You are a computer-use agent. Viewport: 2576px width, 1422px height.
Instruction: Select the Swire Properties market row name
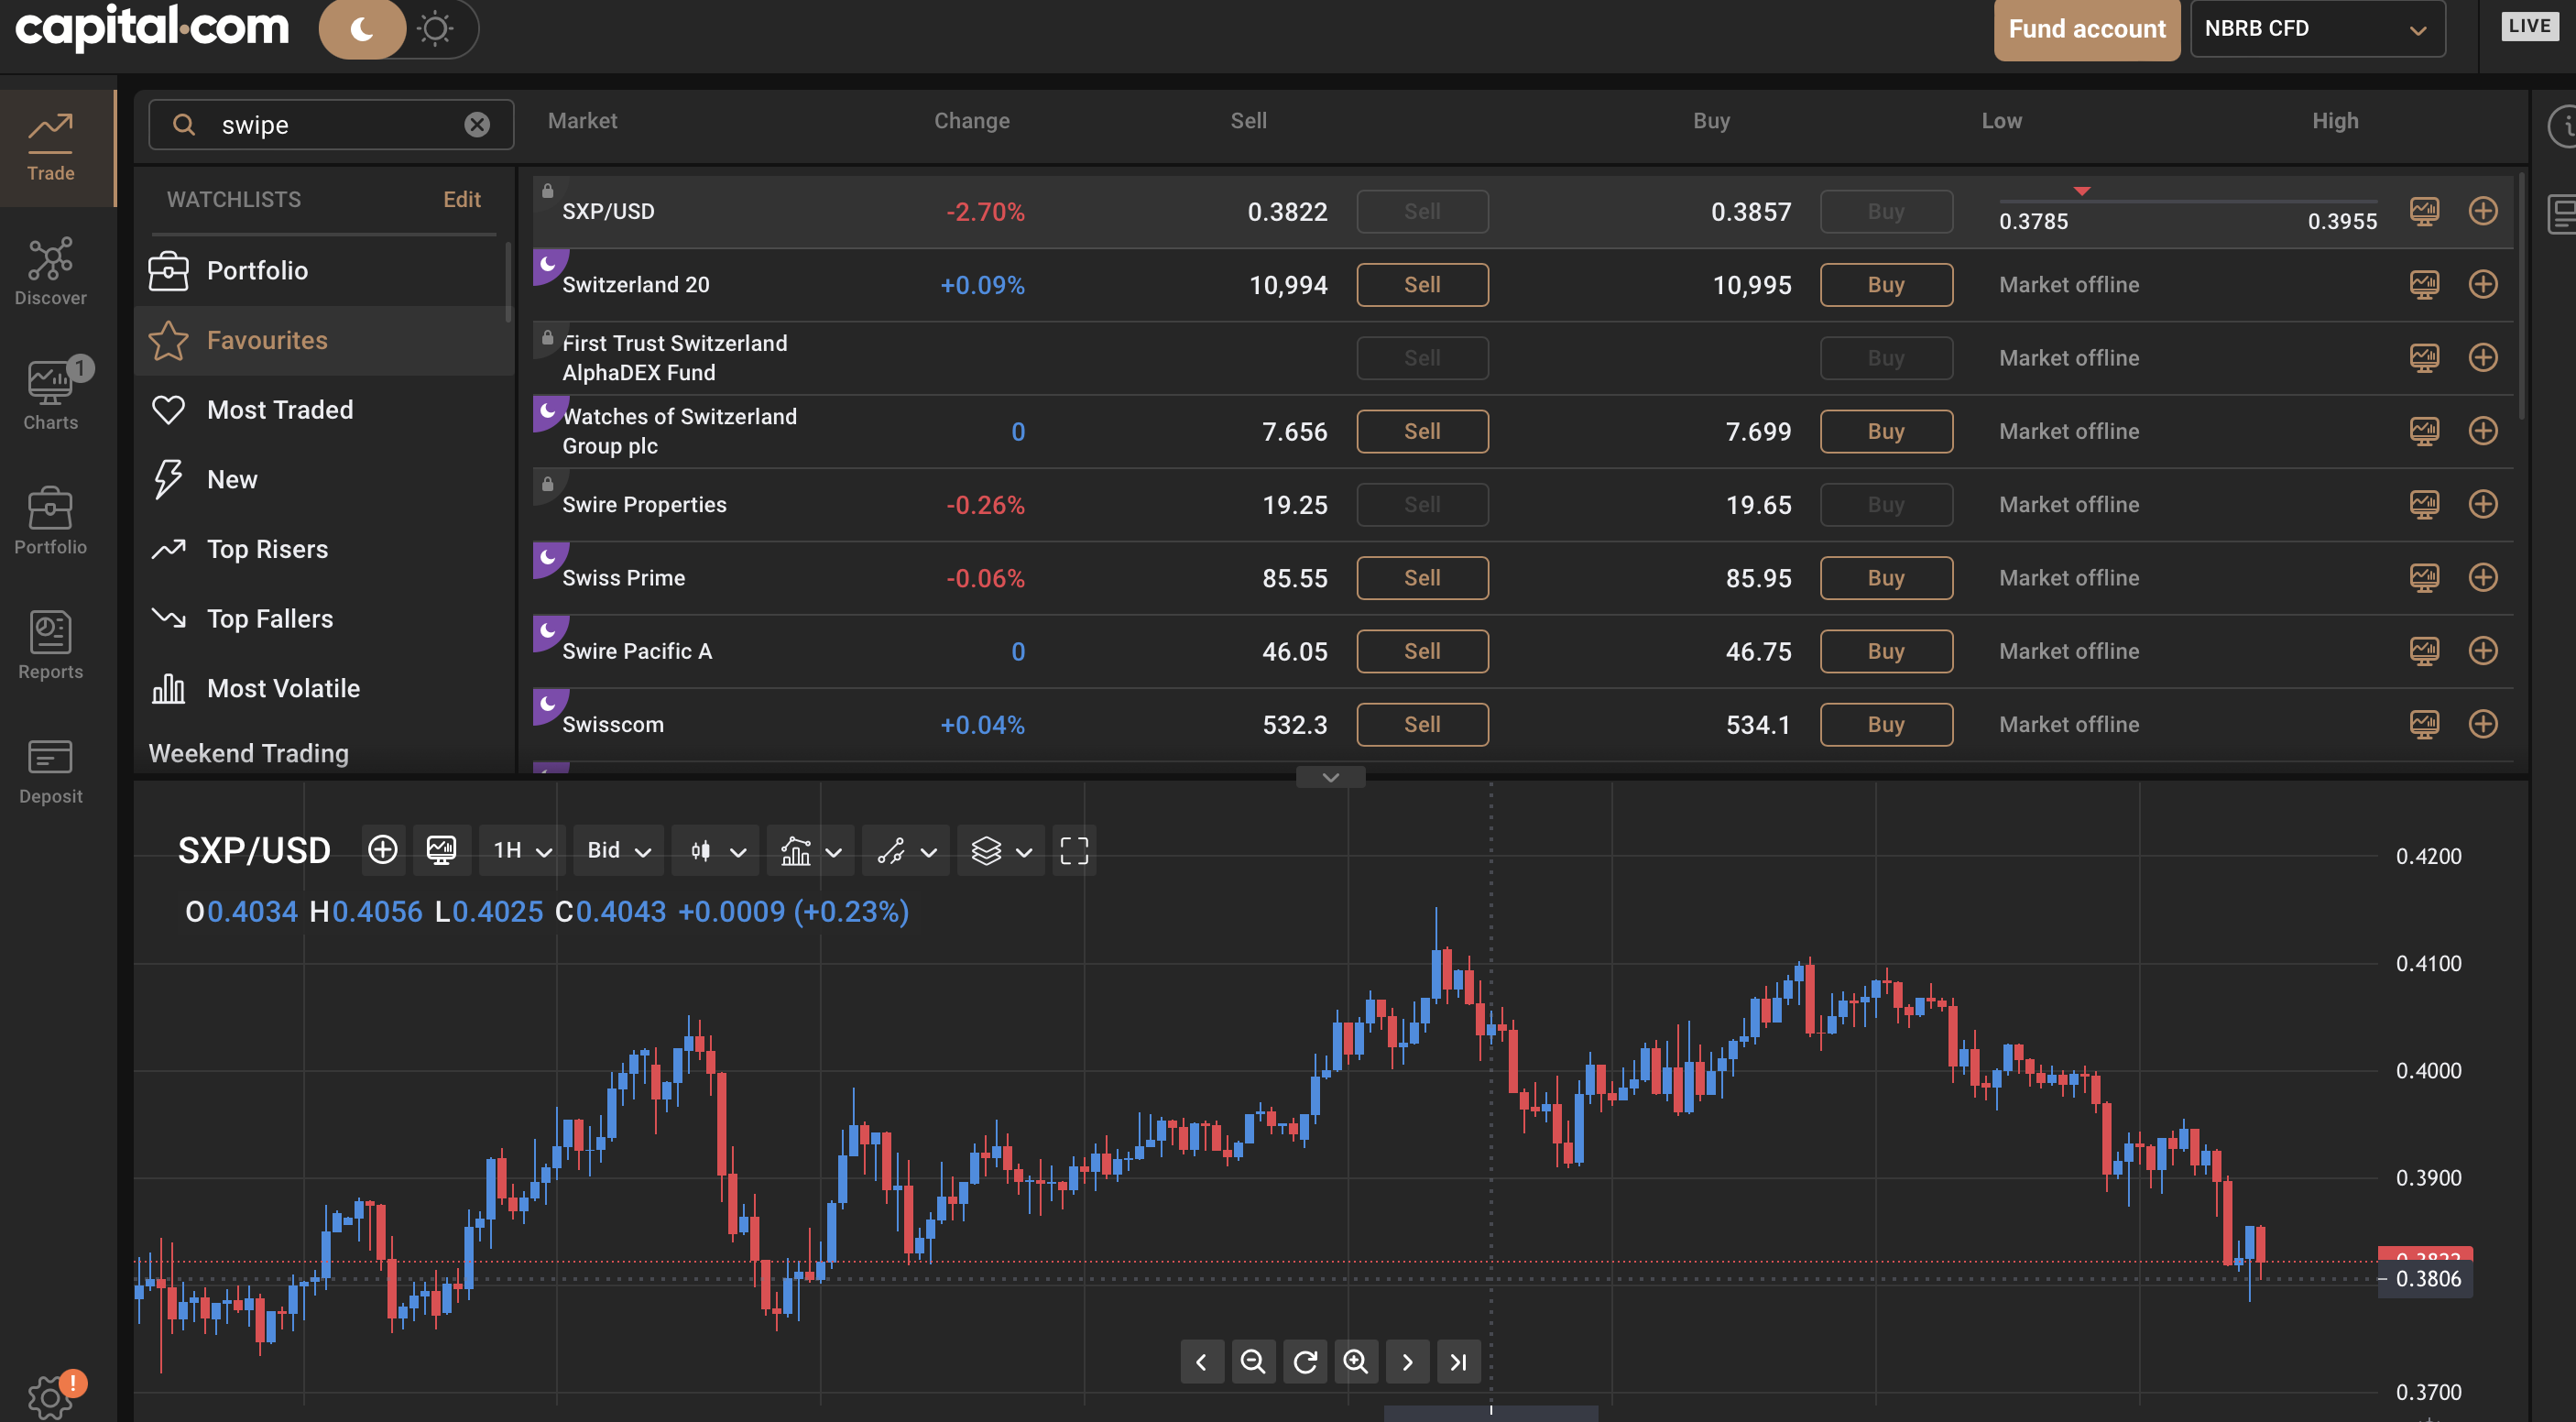pos(644,504)
